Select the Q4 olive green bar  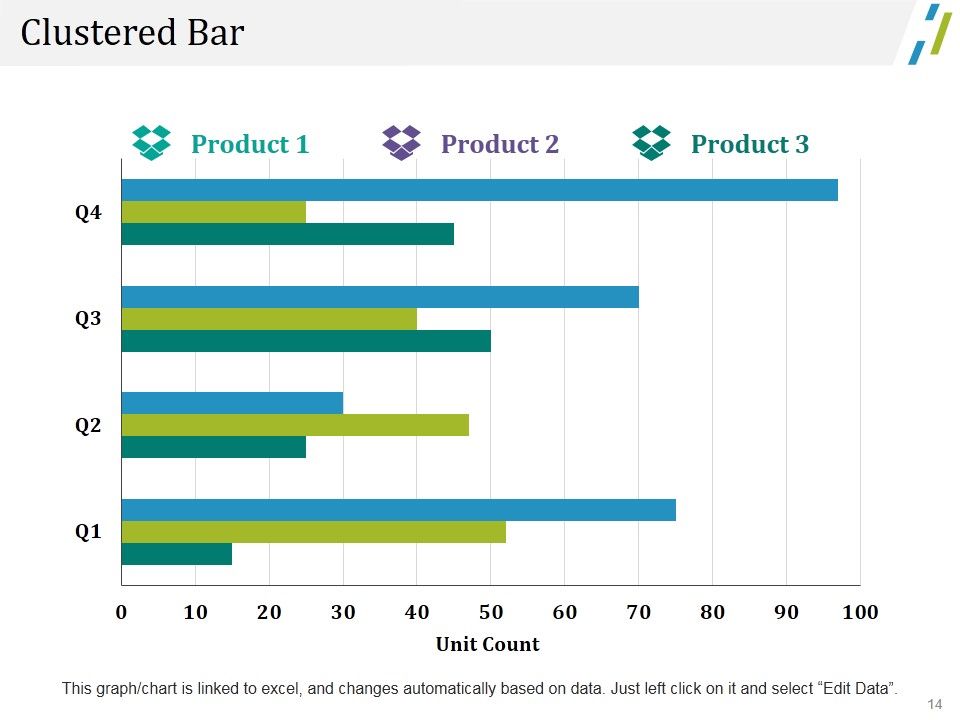[214, 212]
